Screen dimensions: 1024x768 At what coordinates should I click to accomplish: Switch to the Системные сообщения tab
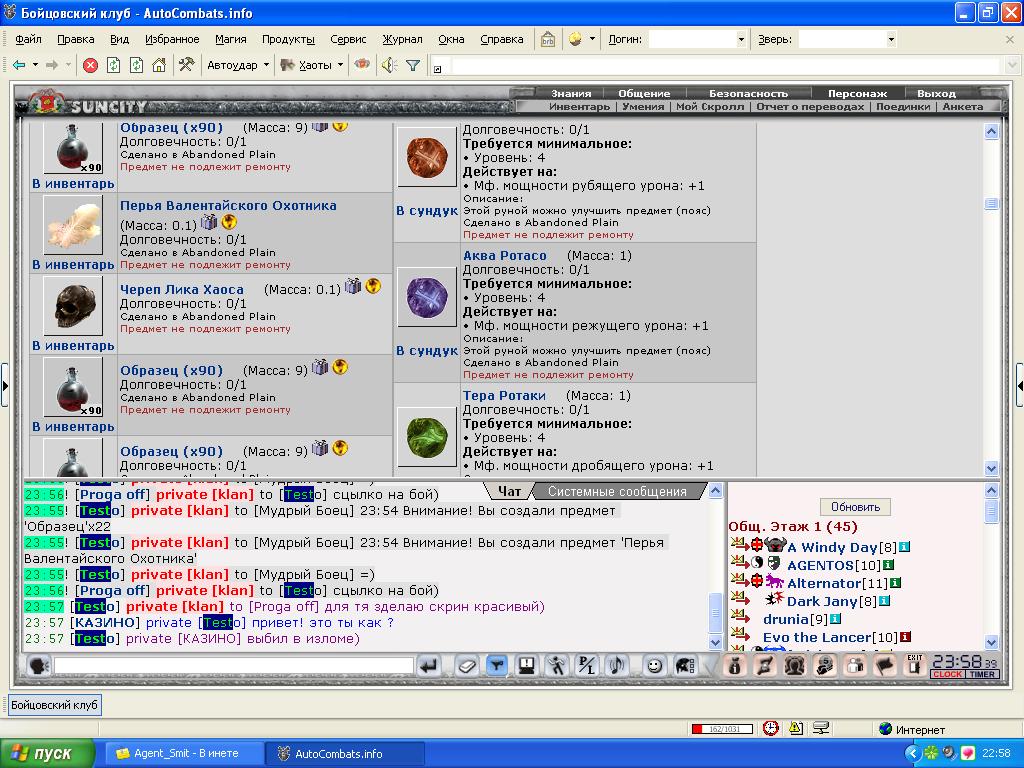[617, 491]
